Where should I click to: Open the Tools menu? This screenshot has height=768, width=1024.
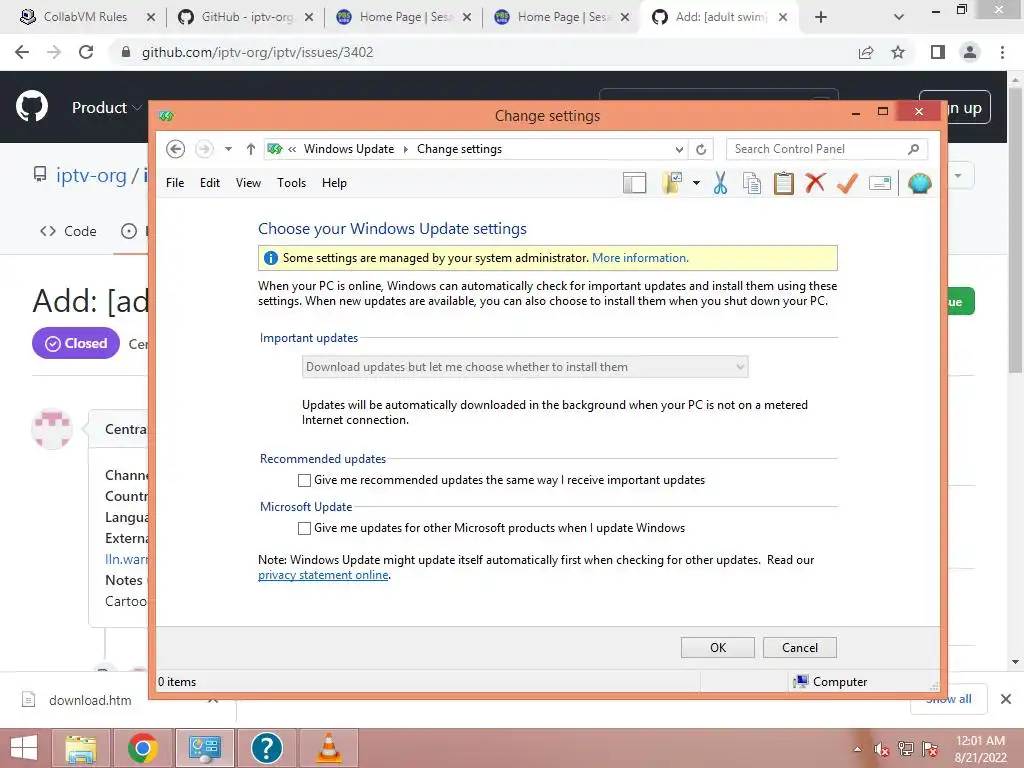coord(291,183)
